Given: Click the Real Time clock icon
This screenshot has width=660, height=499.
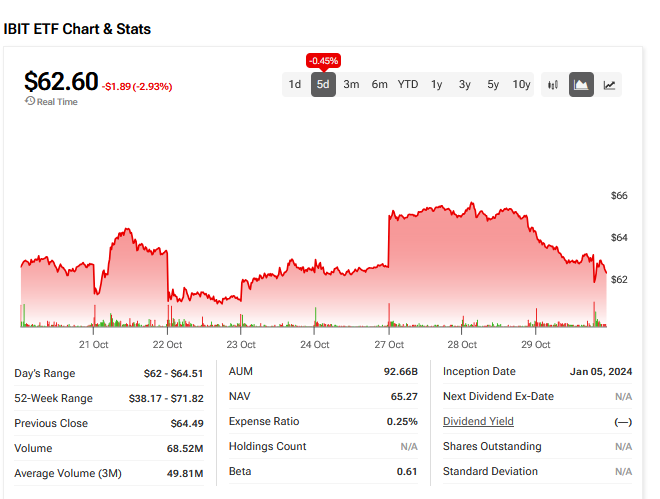Looking at the screenshot, I should click(x=30, y=101).
